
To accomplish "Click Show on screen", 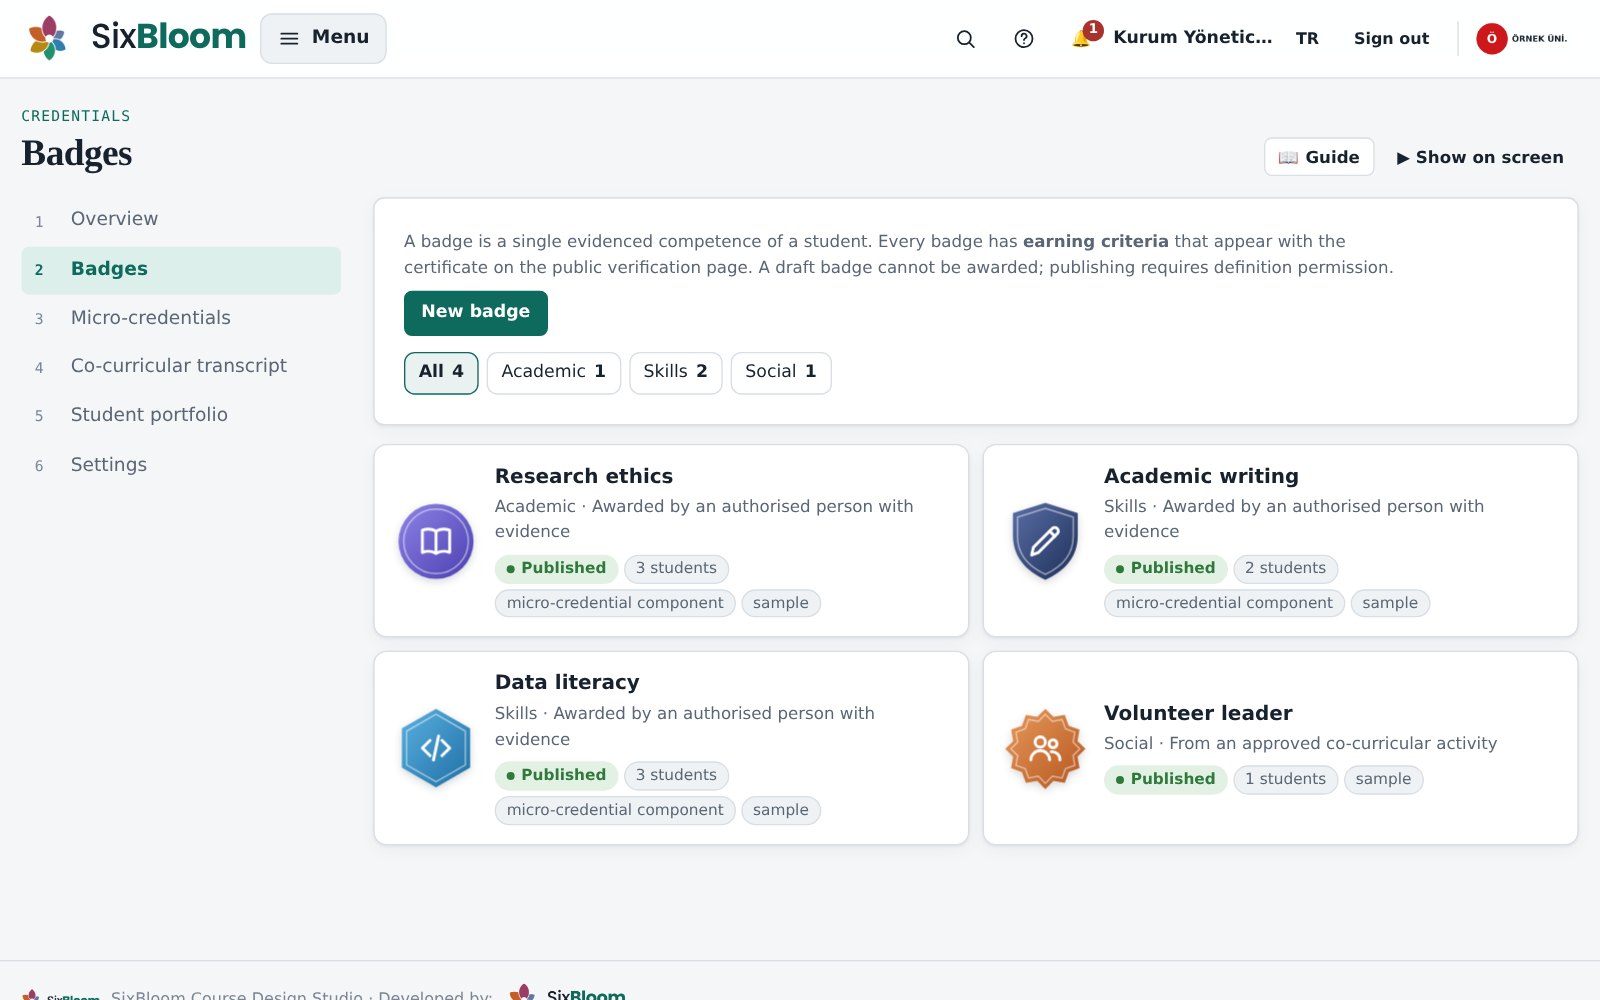I will (1480, 157).
